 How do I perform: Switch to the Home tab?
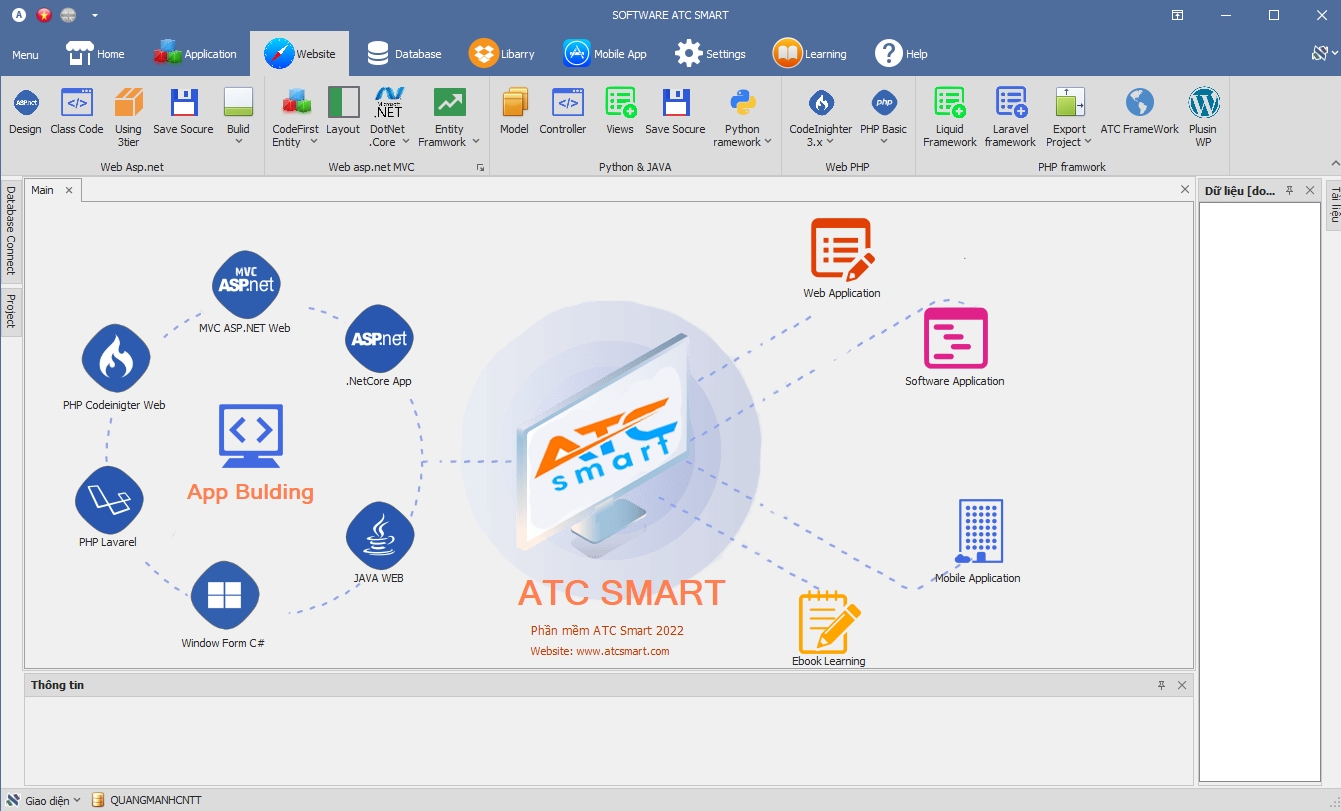tap(96, 54)
